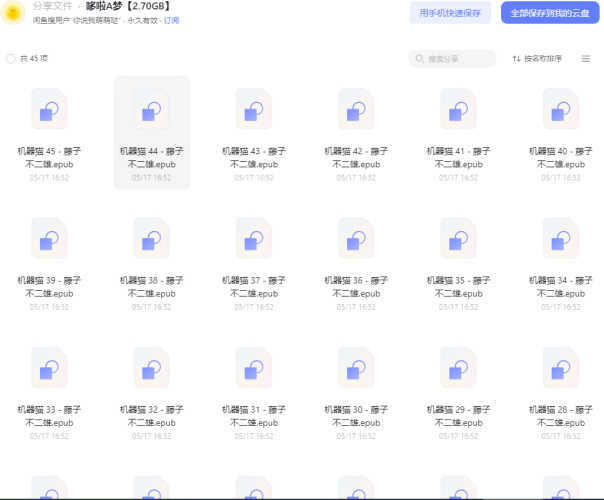This screenshot has width=604, height=500.
Task: Select the file name text 机器猫 32 - 藤子不二雄.epub
Action: point(152,416)
